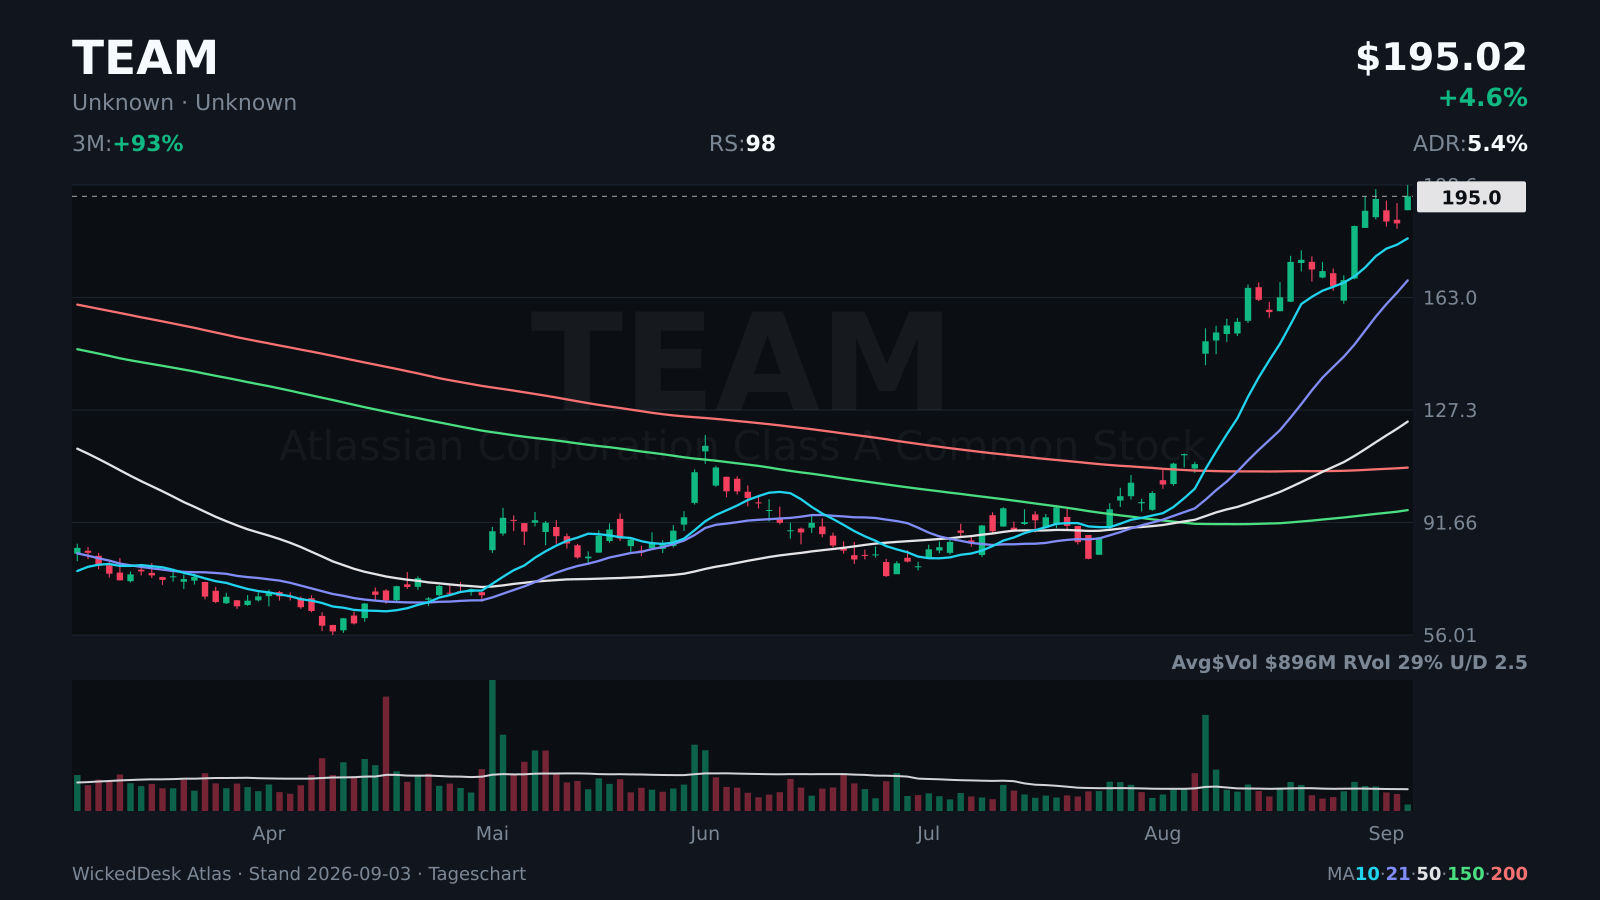
Task: Click the RS 98 rating
Action: click(x=742, y=144)
